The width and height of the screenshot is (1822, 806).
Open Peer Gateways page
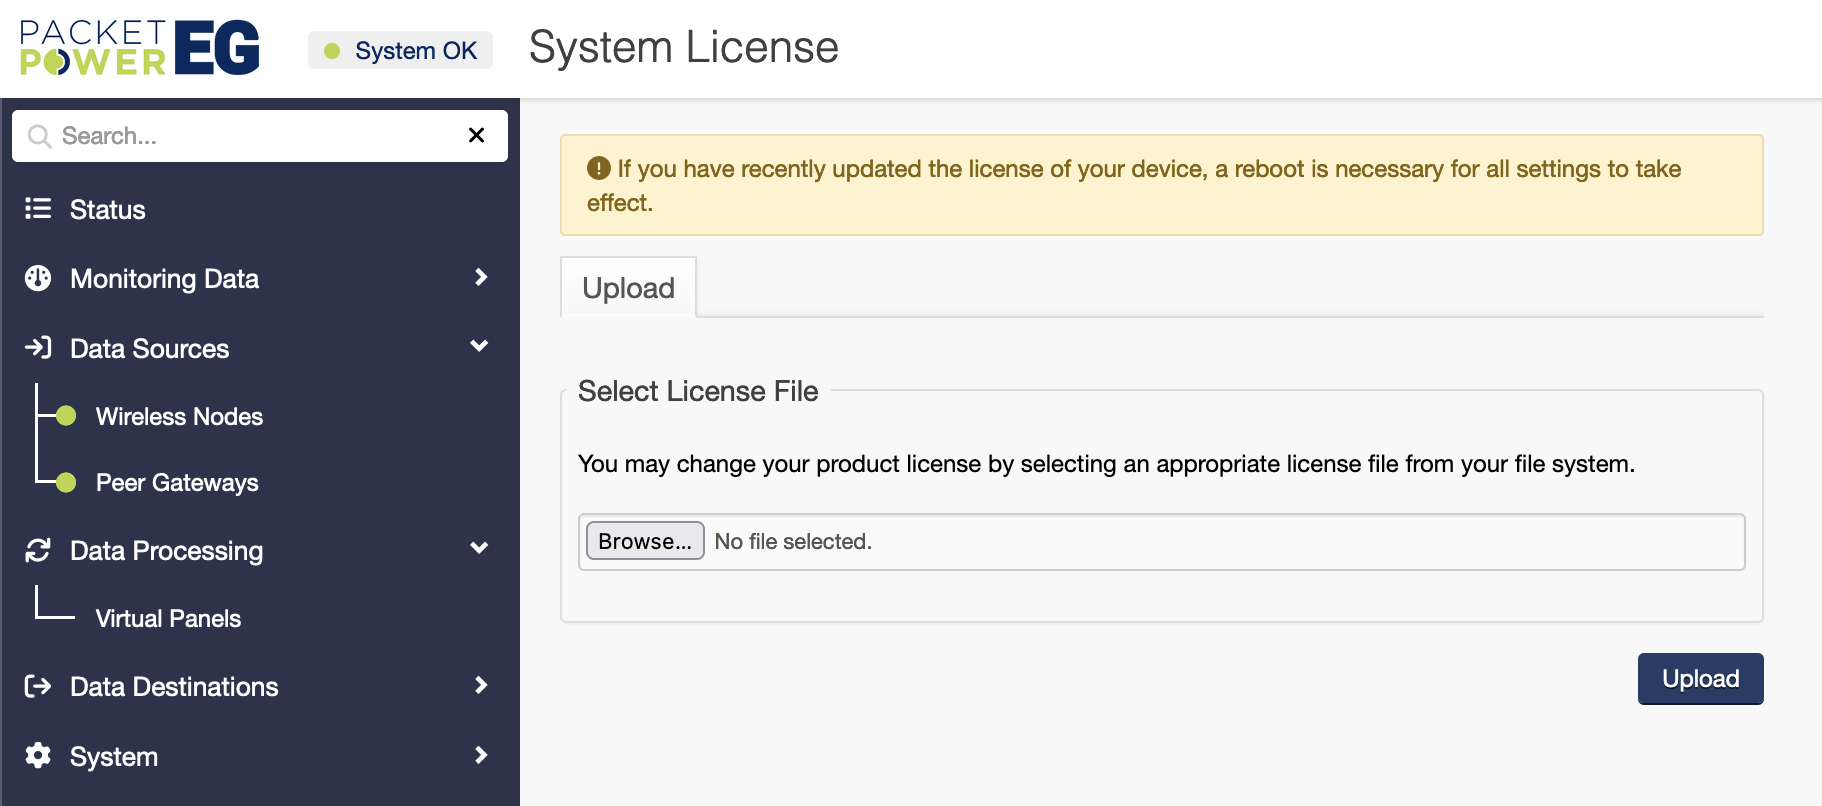[x=177, y=483]
